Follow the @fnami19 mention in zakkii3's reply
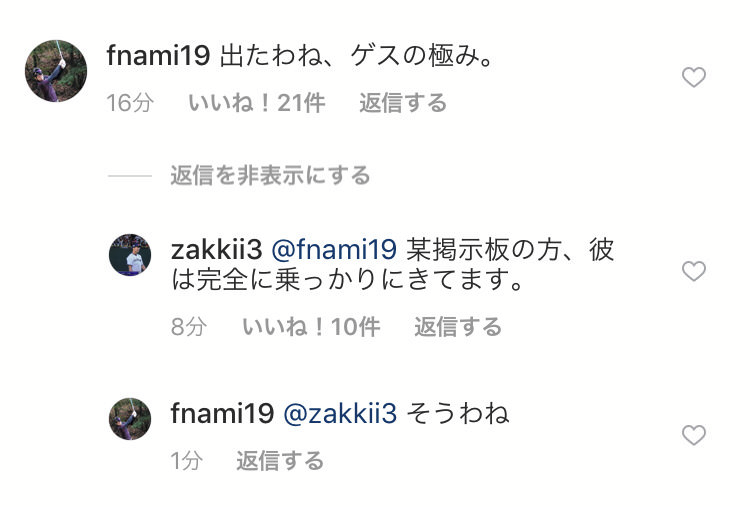750x507 pixels. [334, 250]
